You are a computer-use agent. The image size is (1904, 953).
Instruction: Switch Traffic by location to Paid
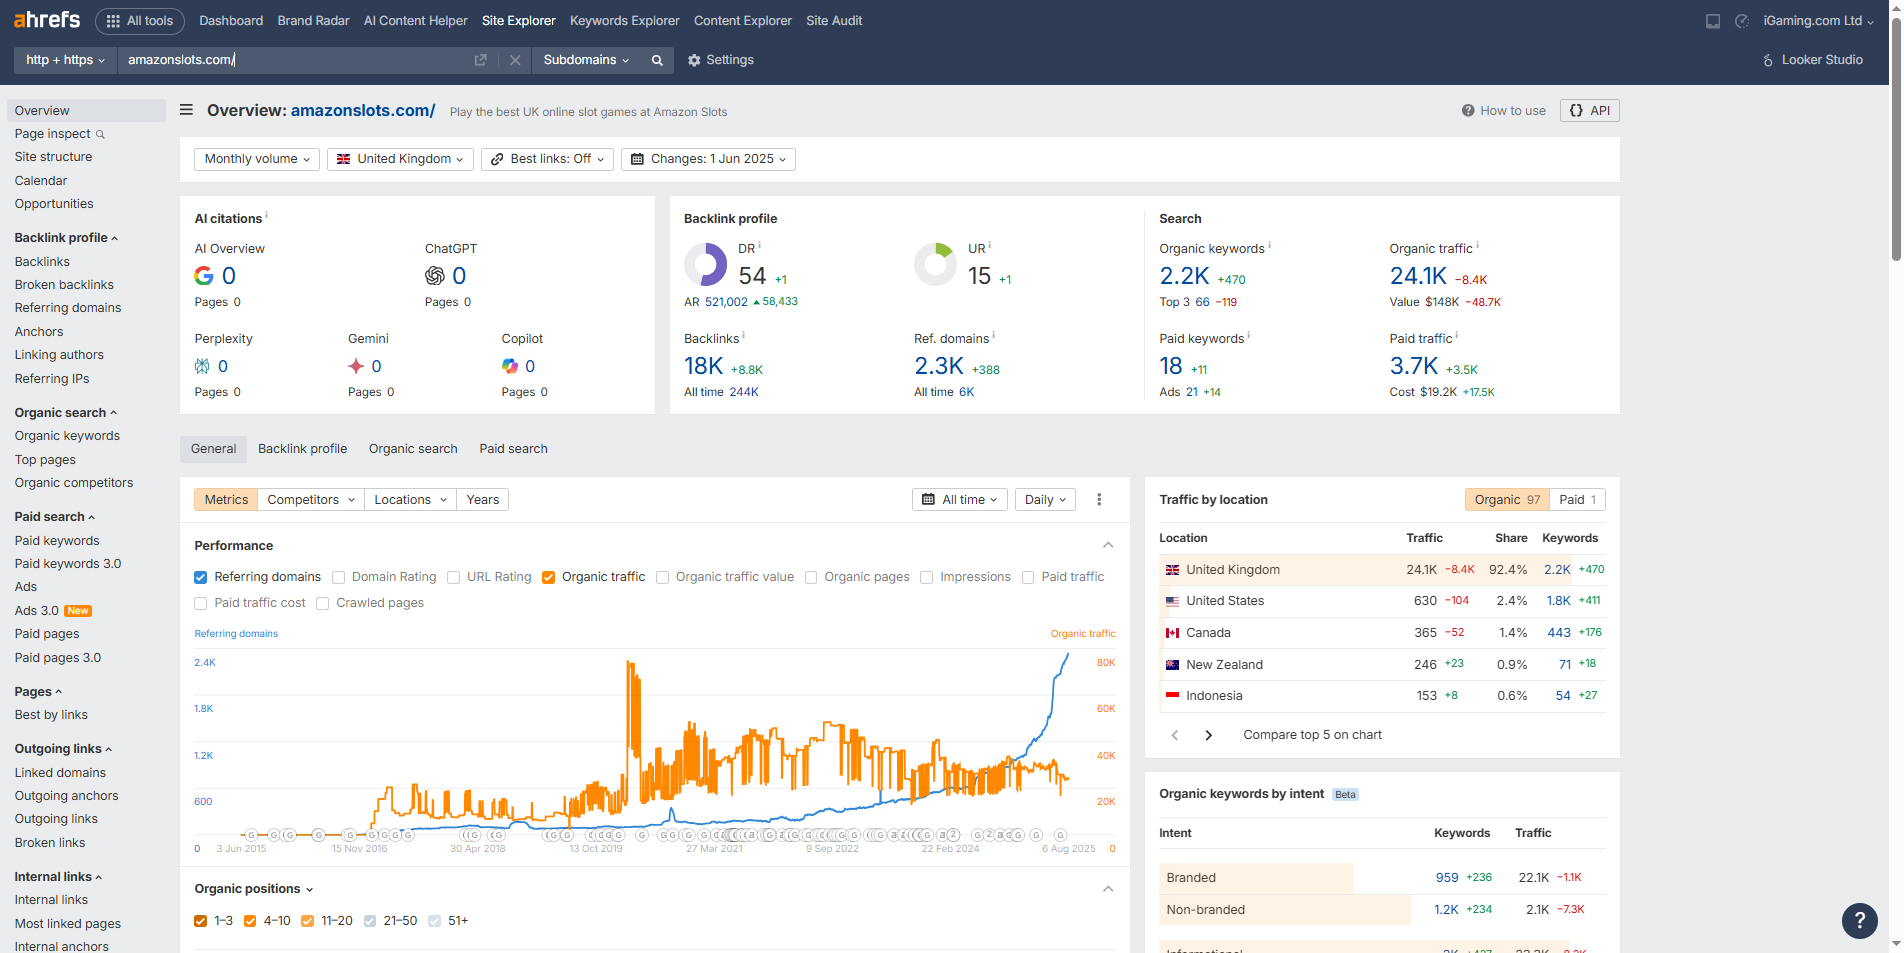point(1577,500)
